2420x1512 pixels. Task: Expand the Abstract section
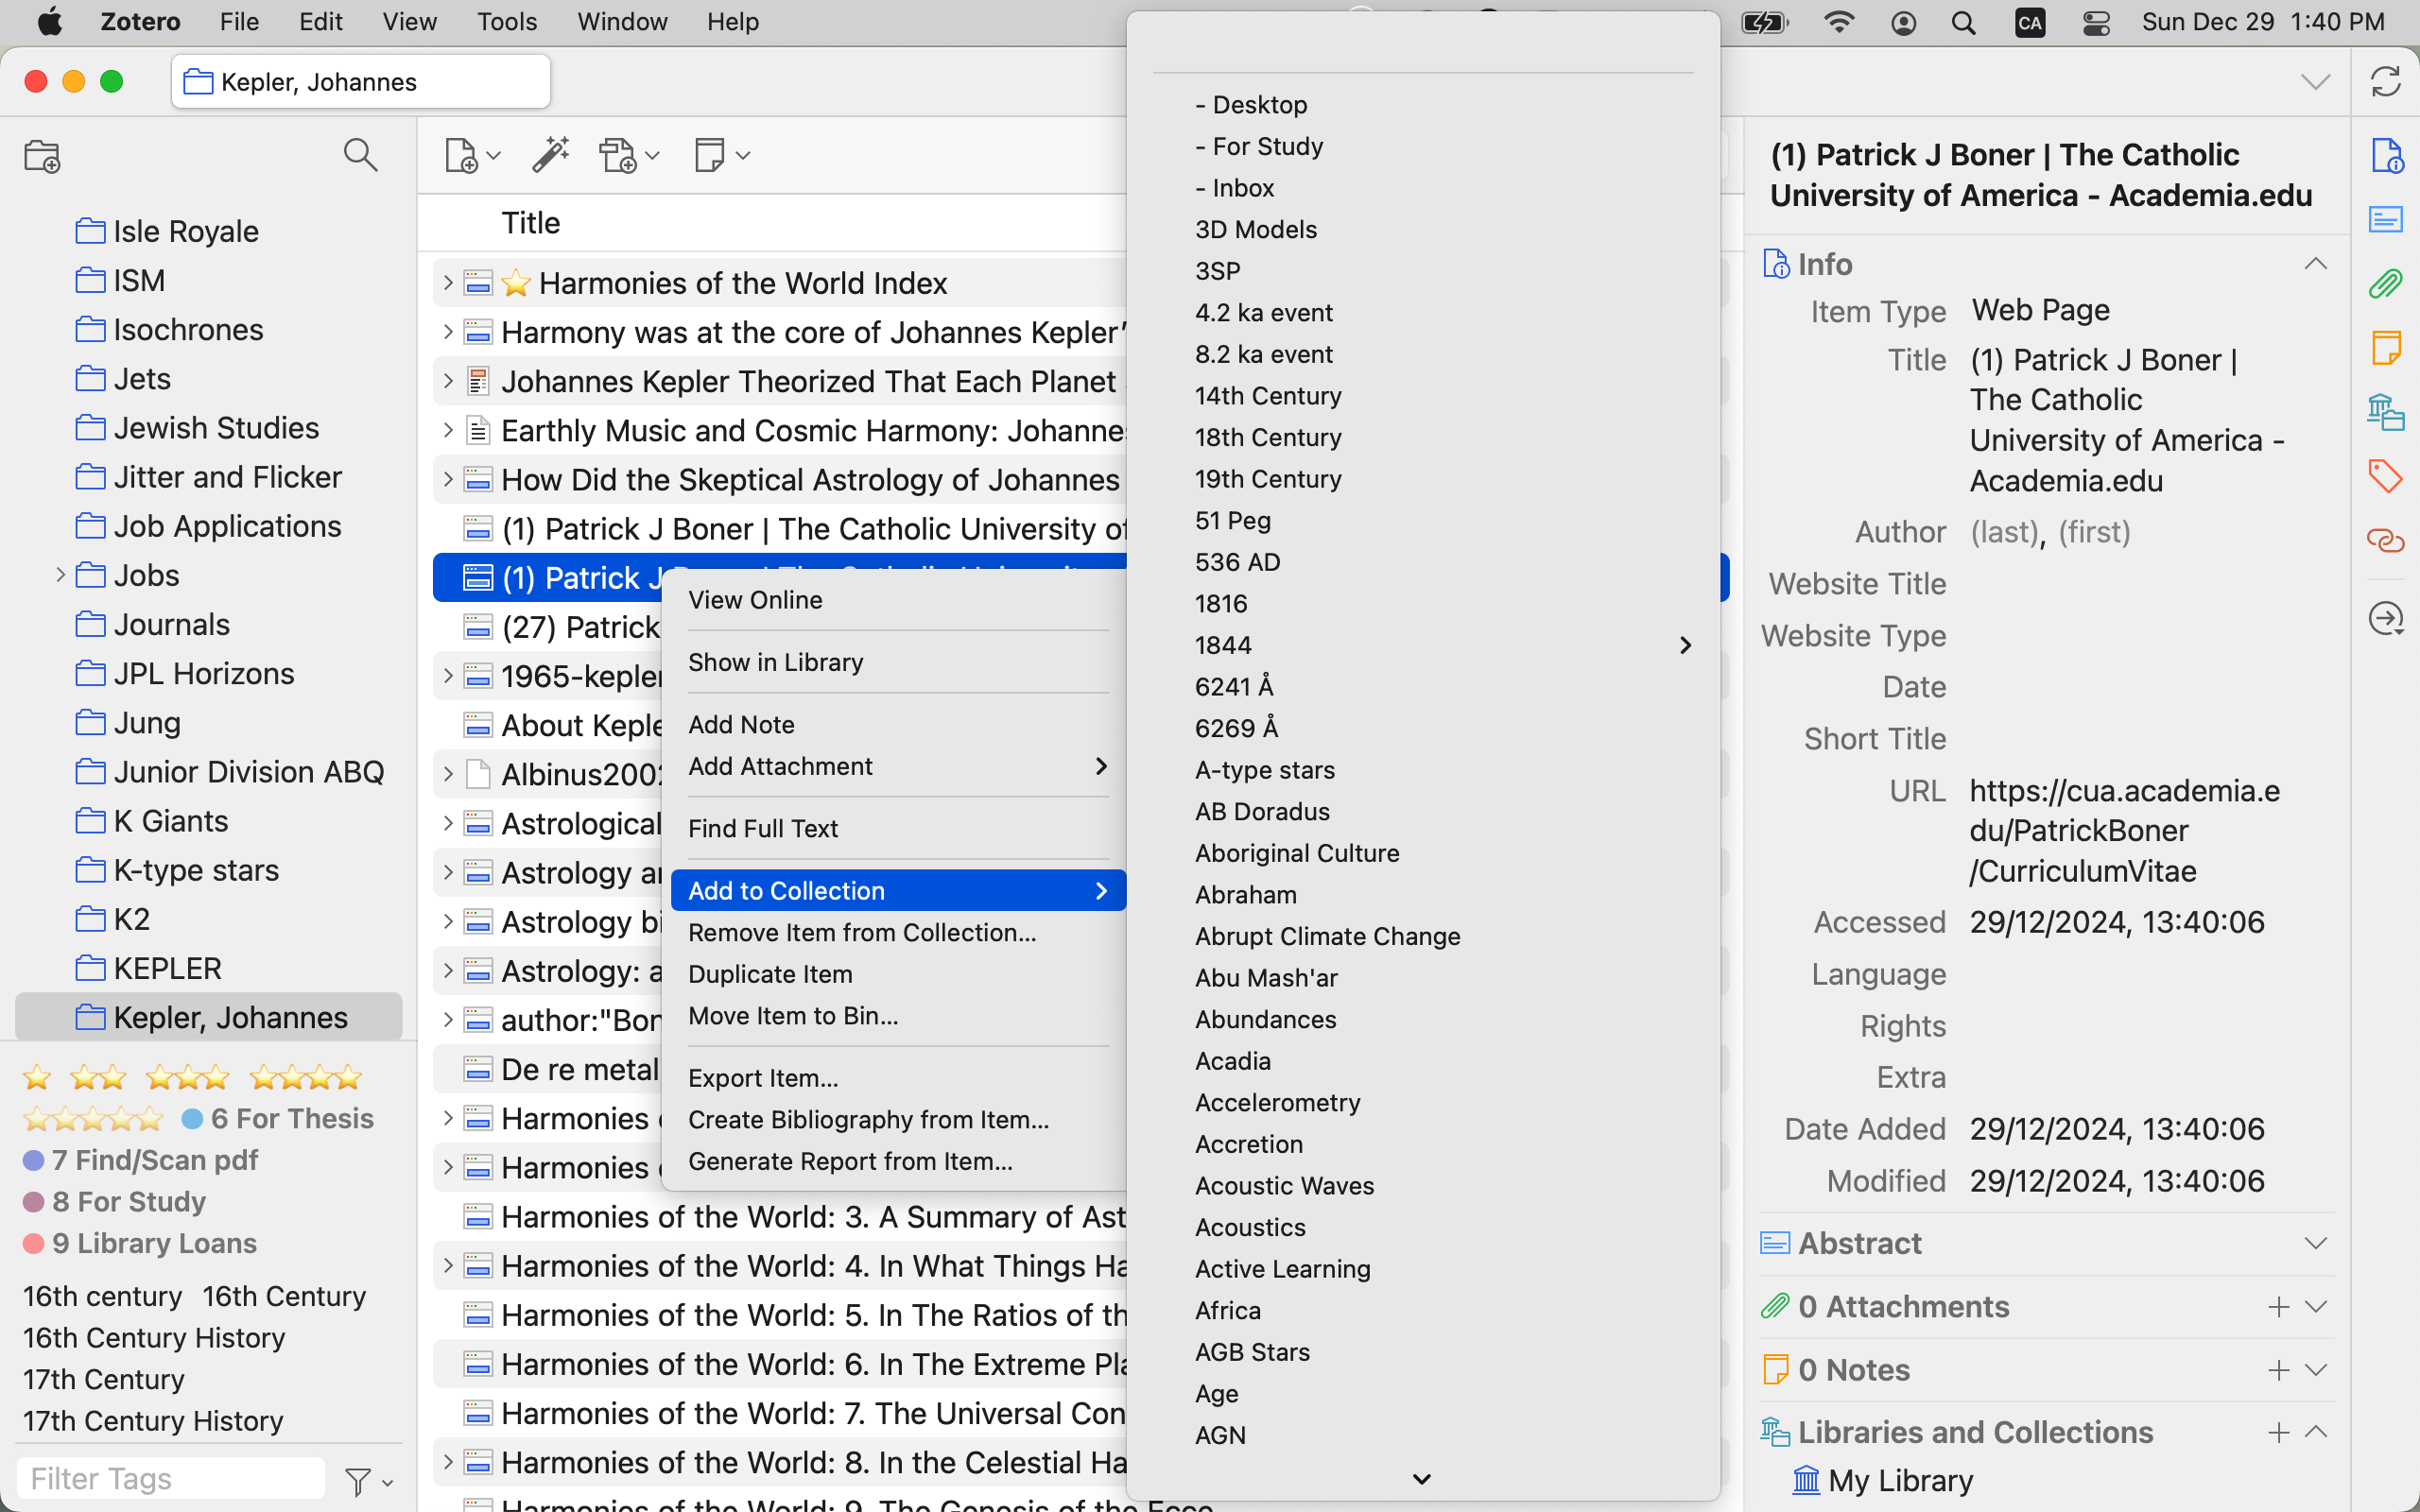[x=2315, y=1243]
